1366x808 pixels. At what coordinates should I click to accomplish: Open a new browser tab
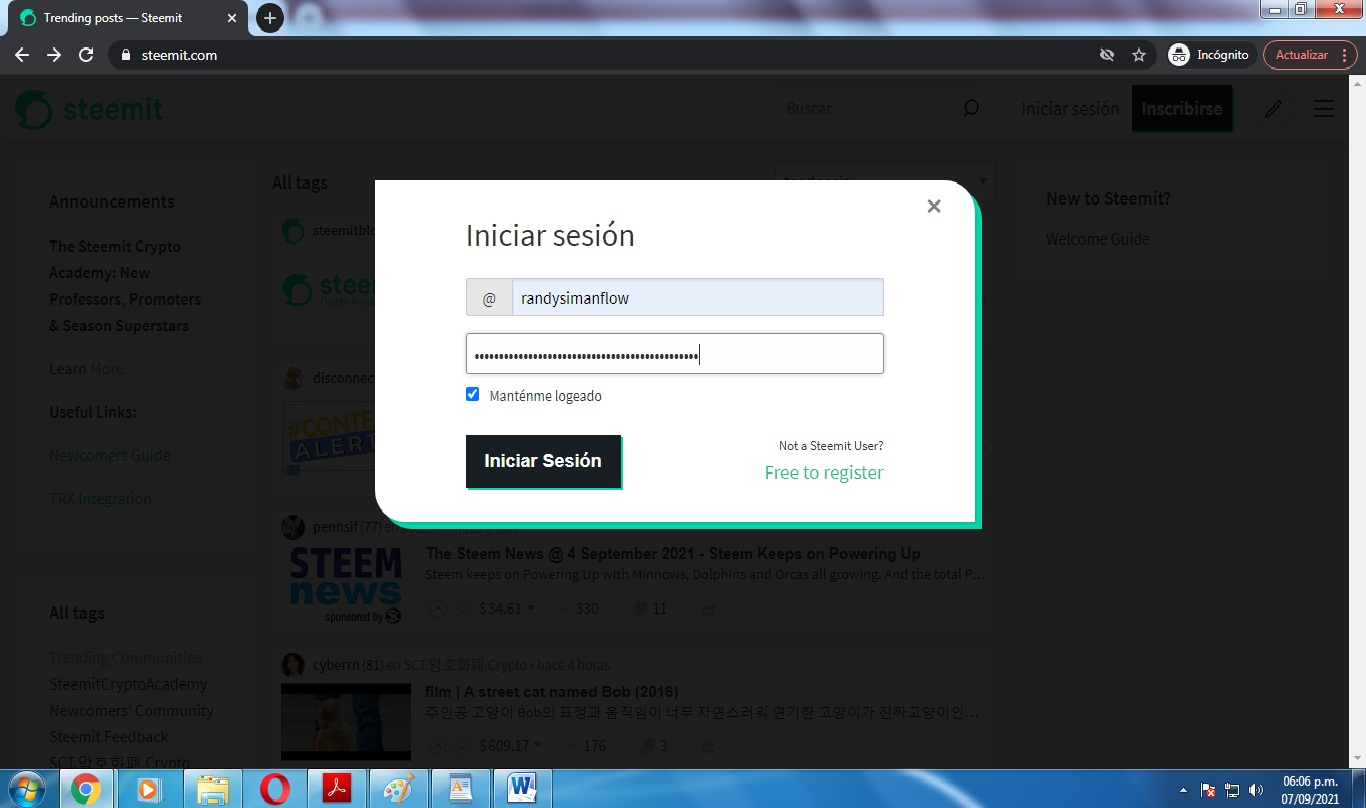click(269, 18)
